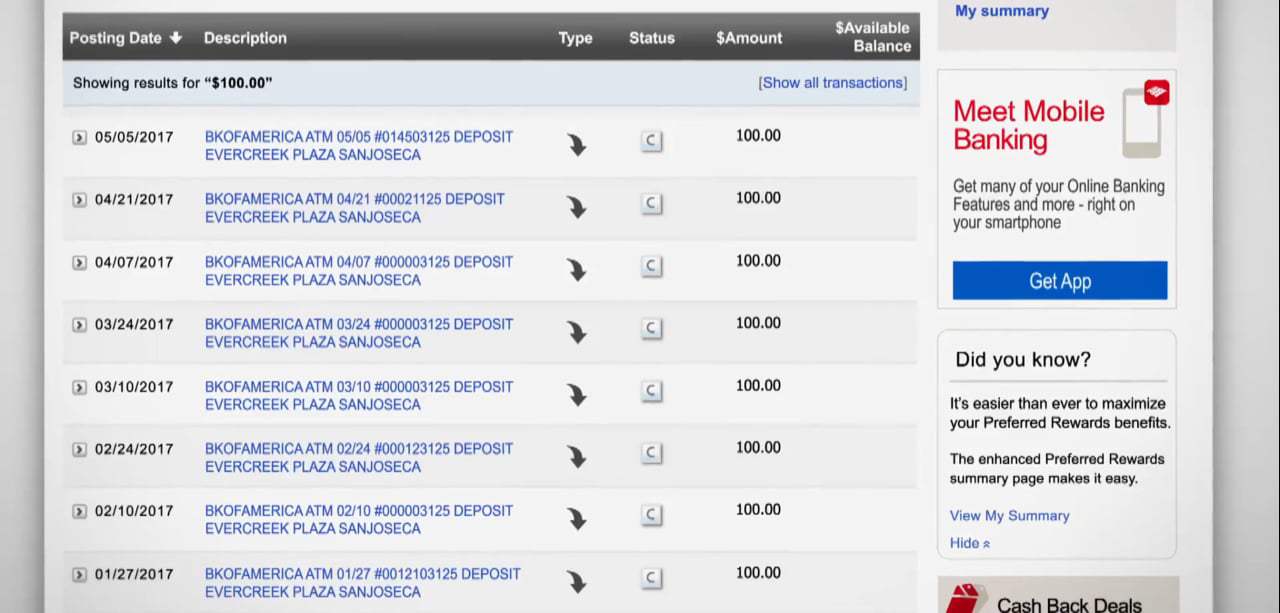Image resolution: width=1280 pixels, height=613 pixels.
Task: Click the 02/24/2017 posting date
Action: point(134,450)
